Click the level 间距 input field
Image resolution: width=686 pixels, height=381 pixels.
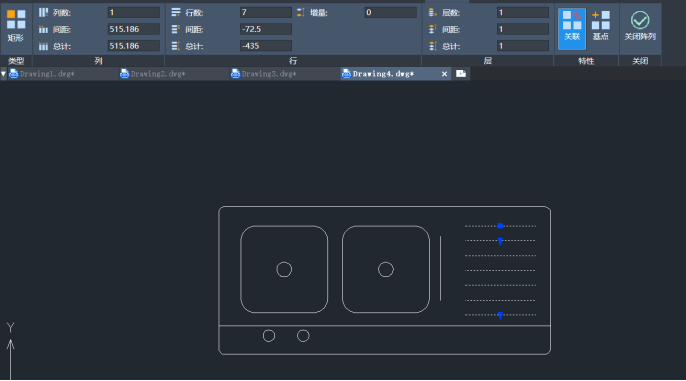[523, 29]
